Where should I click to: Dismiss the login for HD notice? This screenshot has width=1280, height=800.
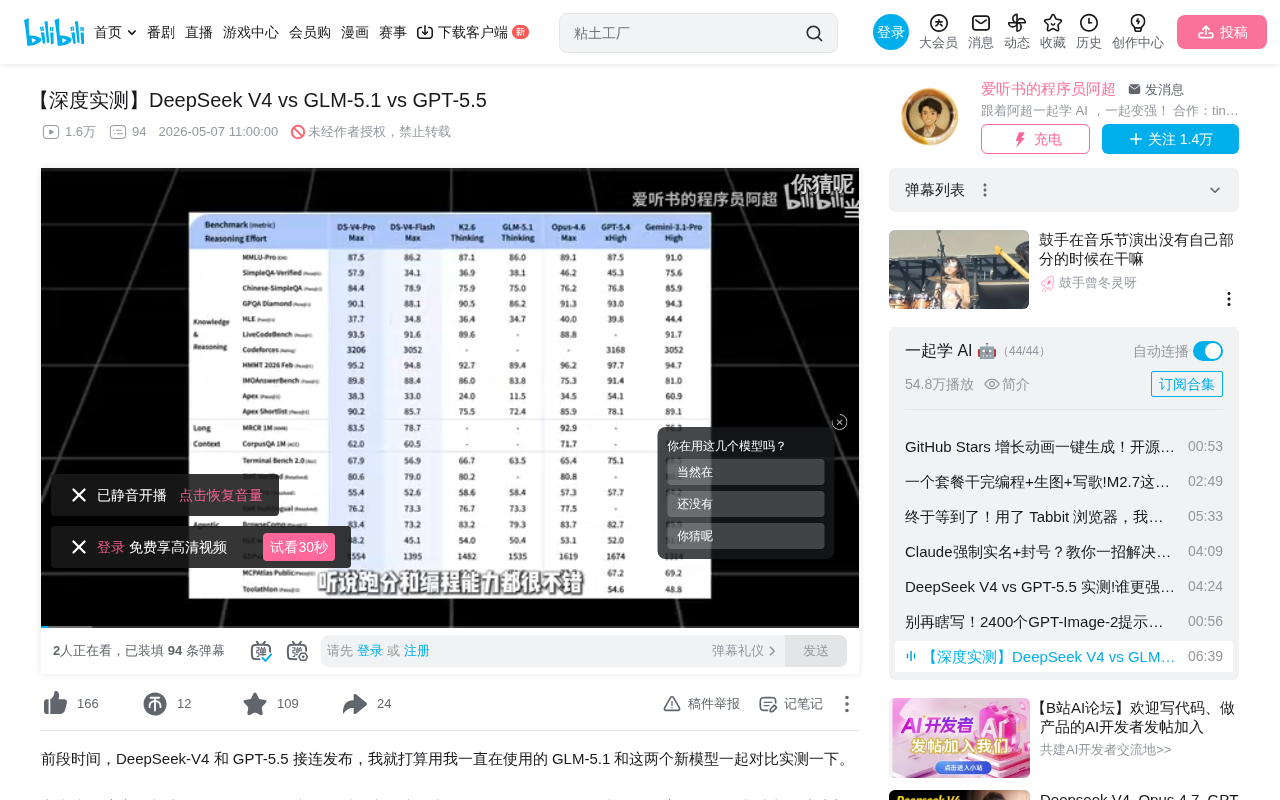79,547
